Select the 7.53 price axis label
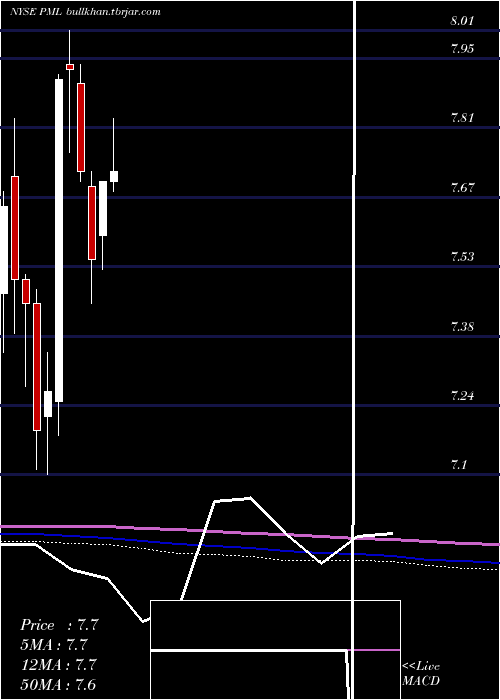This screenshot has width=500, height=700. [x=462, y=257]
